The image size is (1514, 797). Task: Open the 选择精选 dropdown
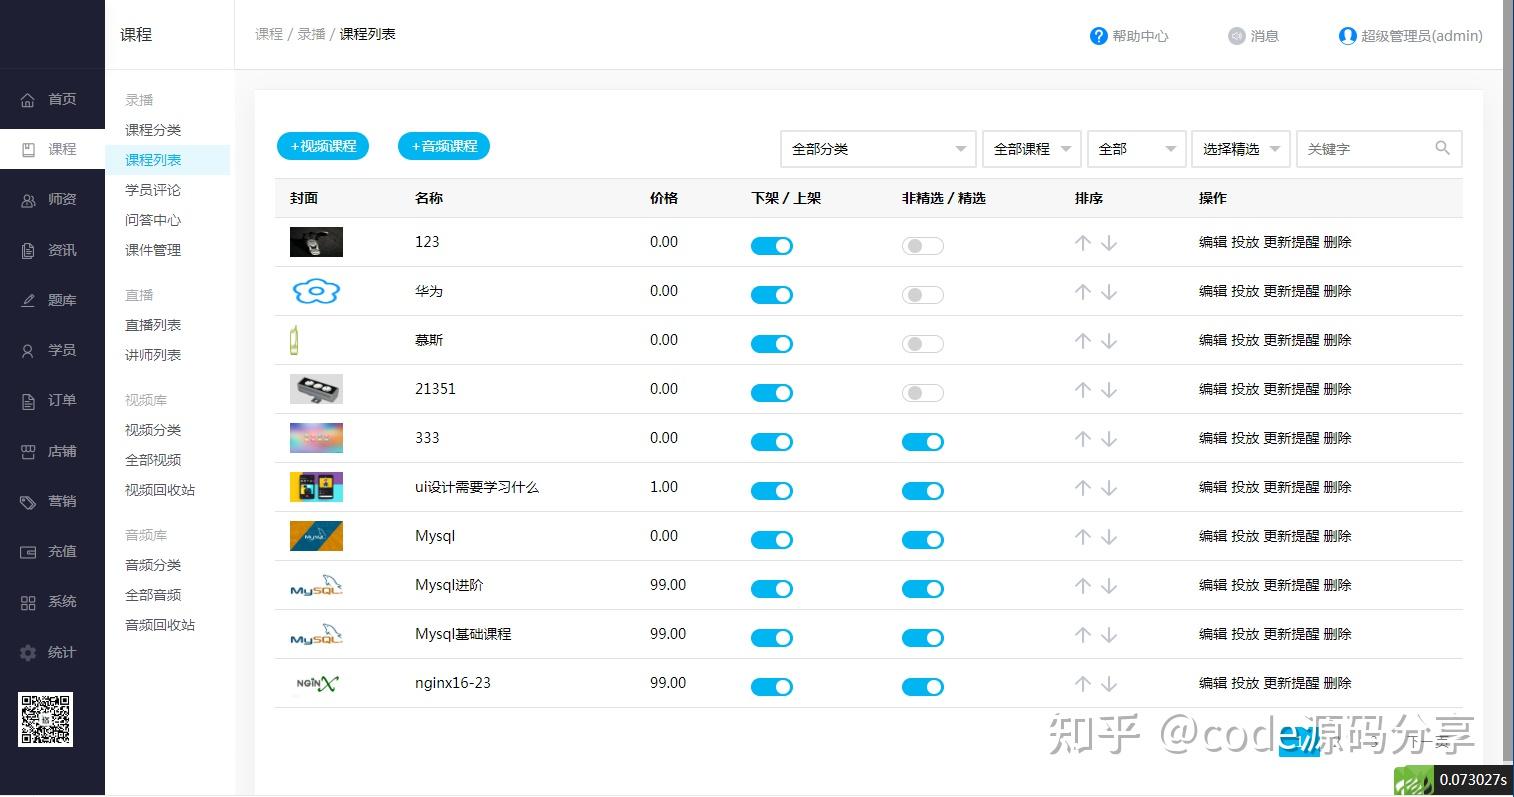pos(1240,148)
